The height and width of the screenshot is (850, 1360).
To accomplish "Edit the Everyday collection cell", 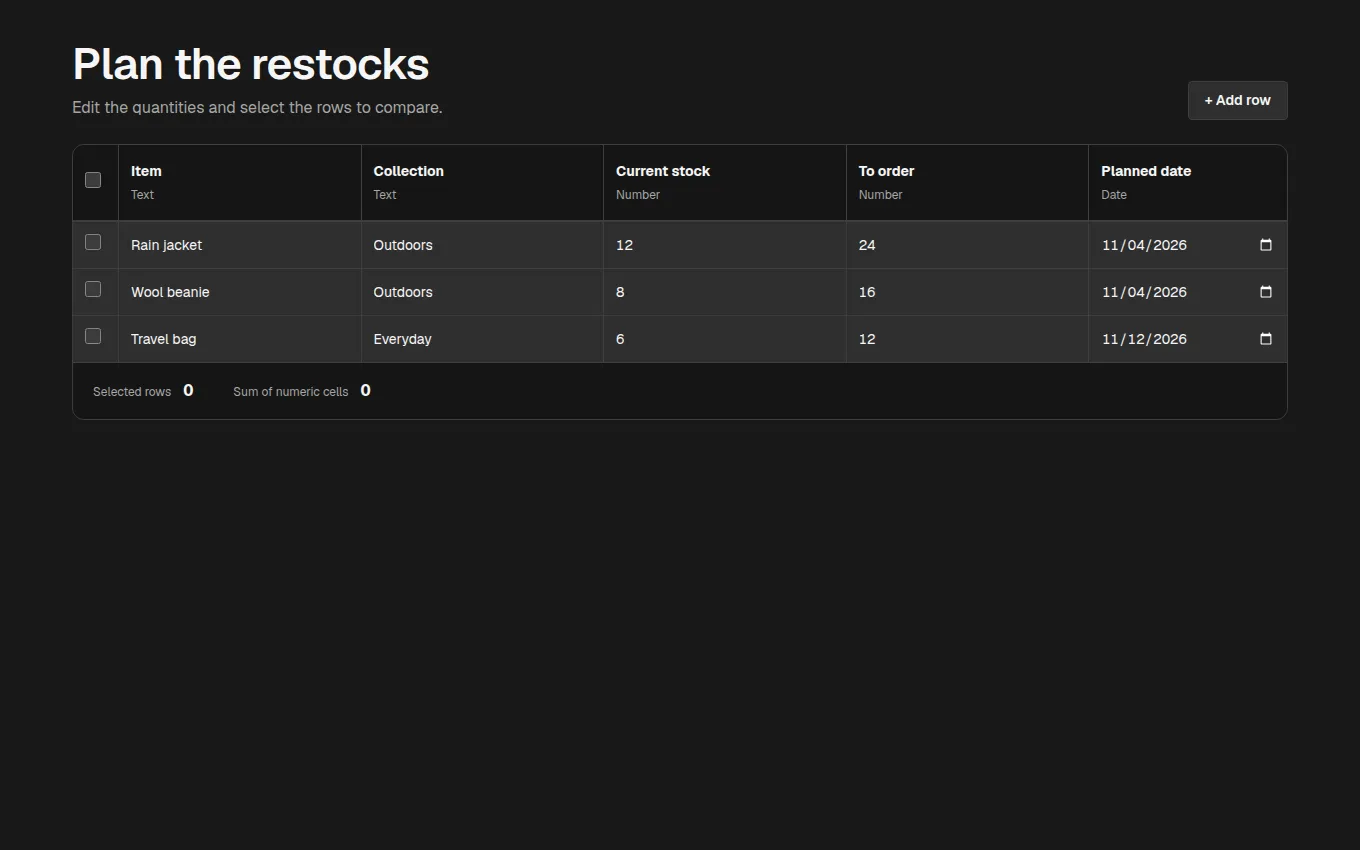I will point(482,339).
